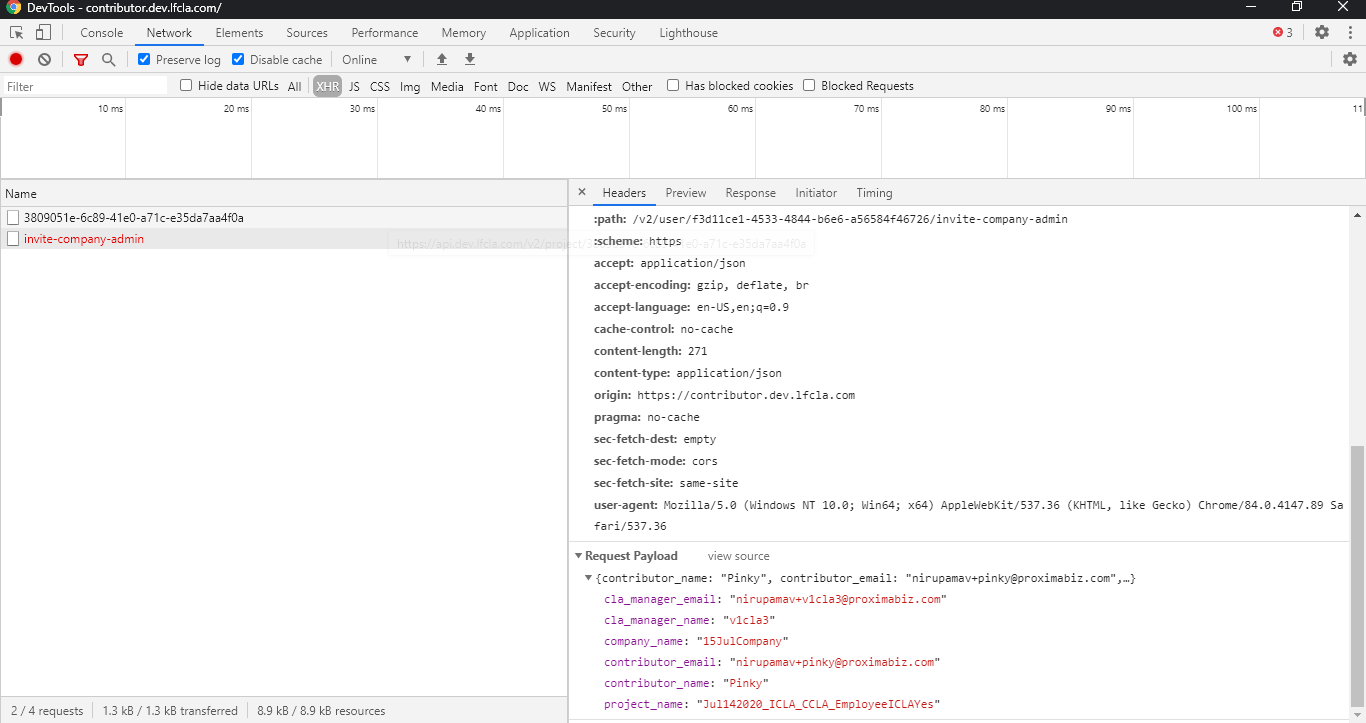The width and height of the screenshot is (1366, 723).
Task: Switch to the Elements tab
Action: pos(239,32)
